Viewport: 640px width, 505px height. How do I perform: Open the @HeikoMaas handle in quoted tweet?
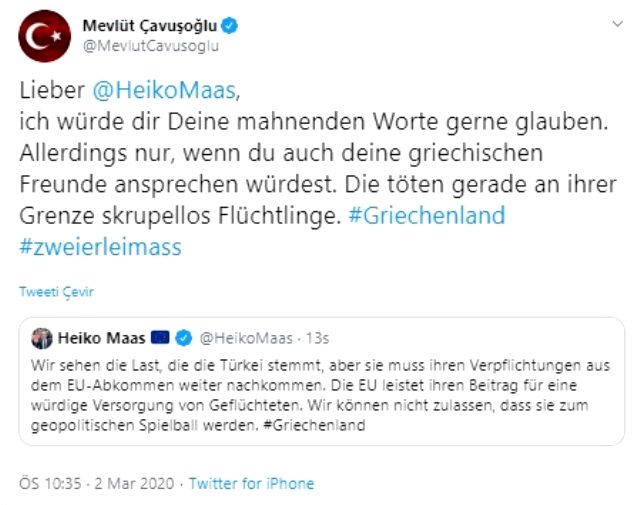click(246, 338)
